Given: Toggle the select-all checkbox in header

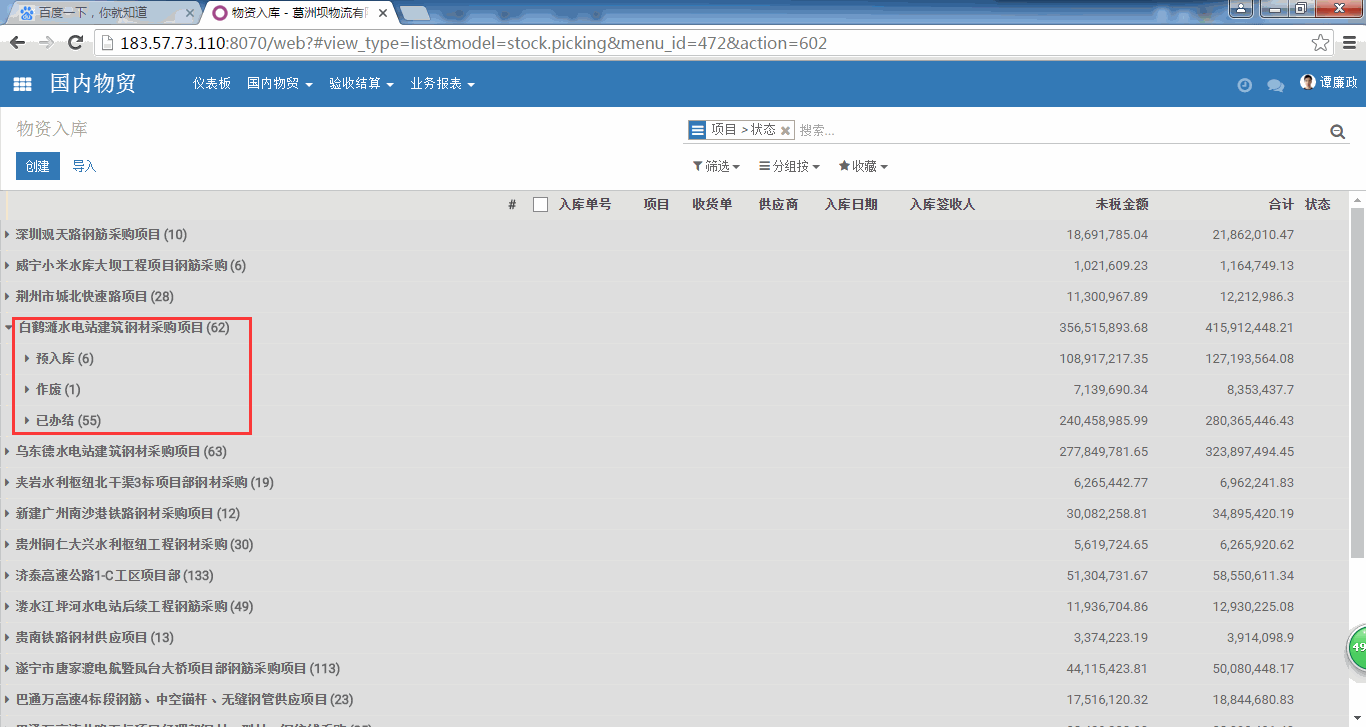Looking at the screenshot, I should 541,204.
